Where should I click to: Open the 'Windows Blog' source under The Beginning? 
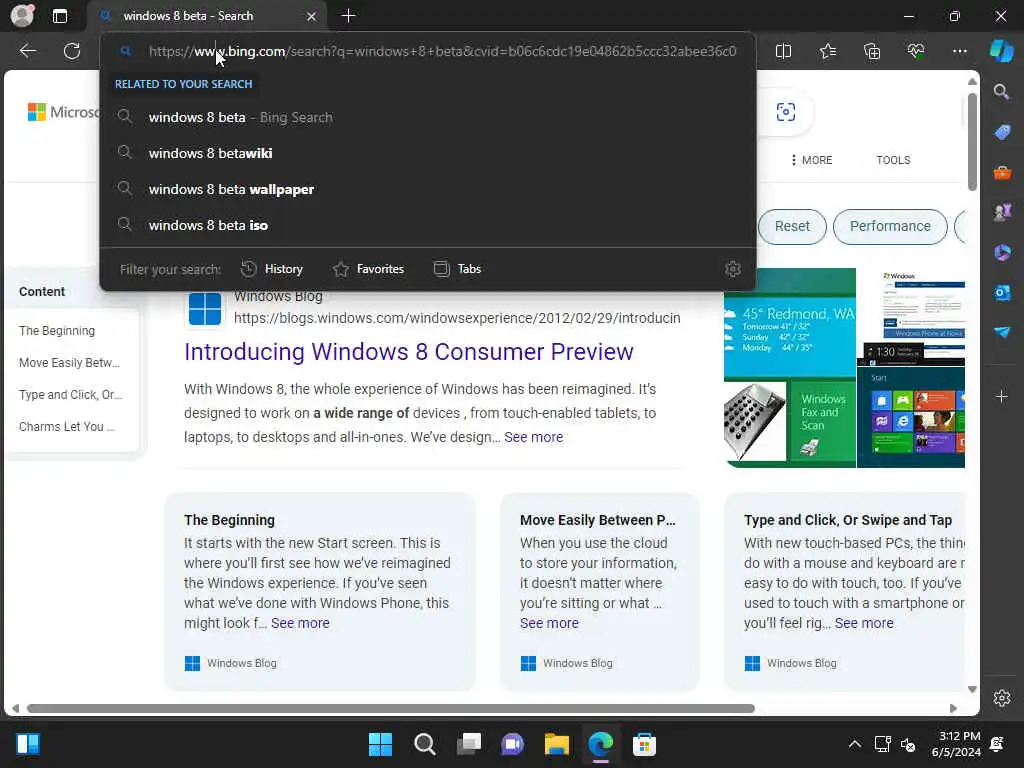(231, 664)
